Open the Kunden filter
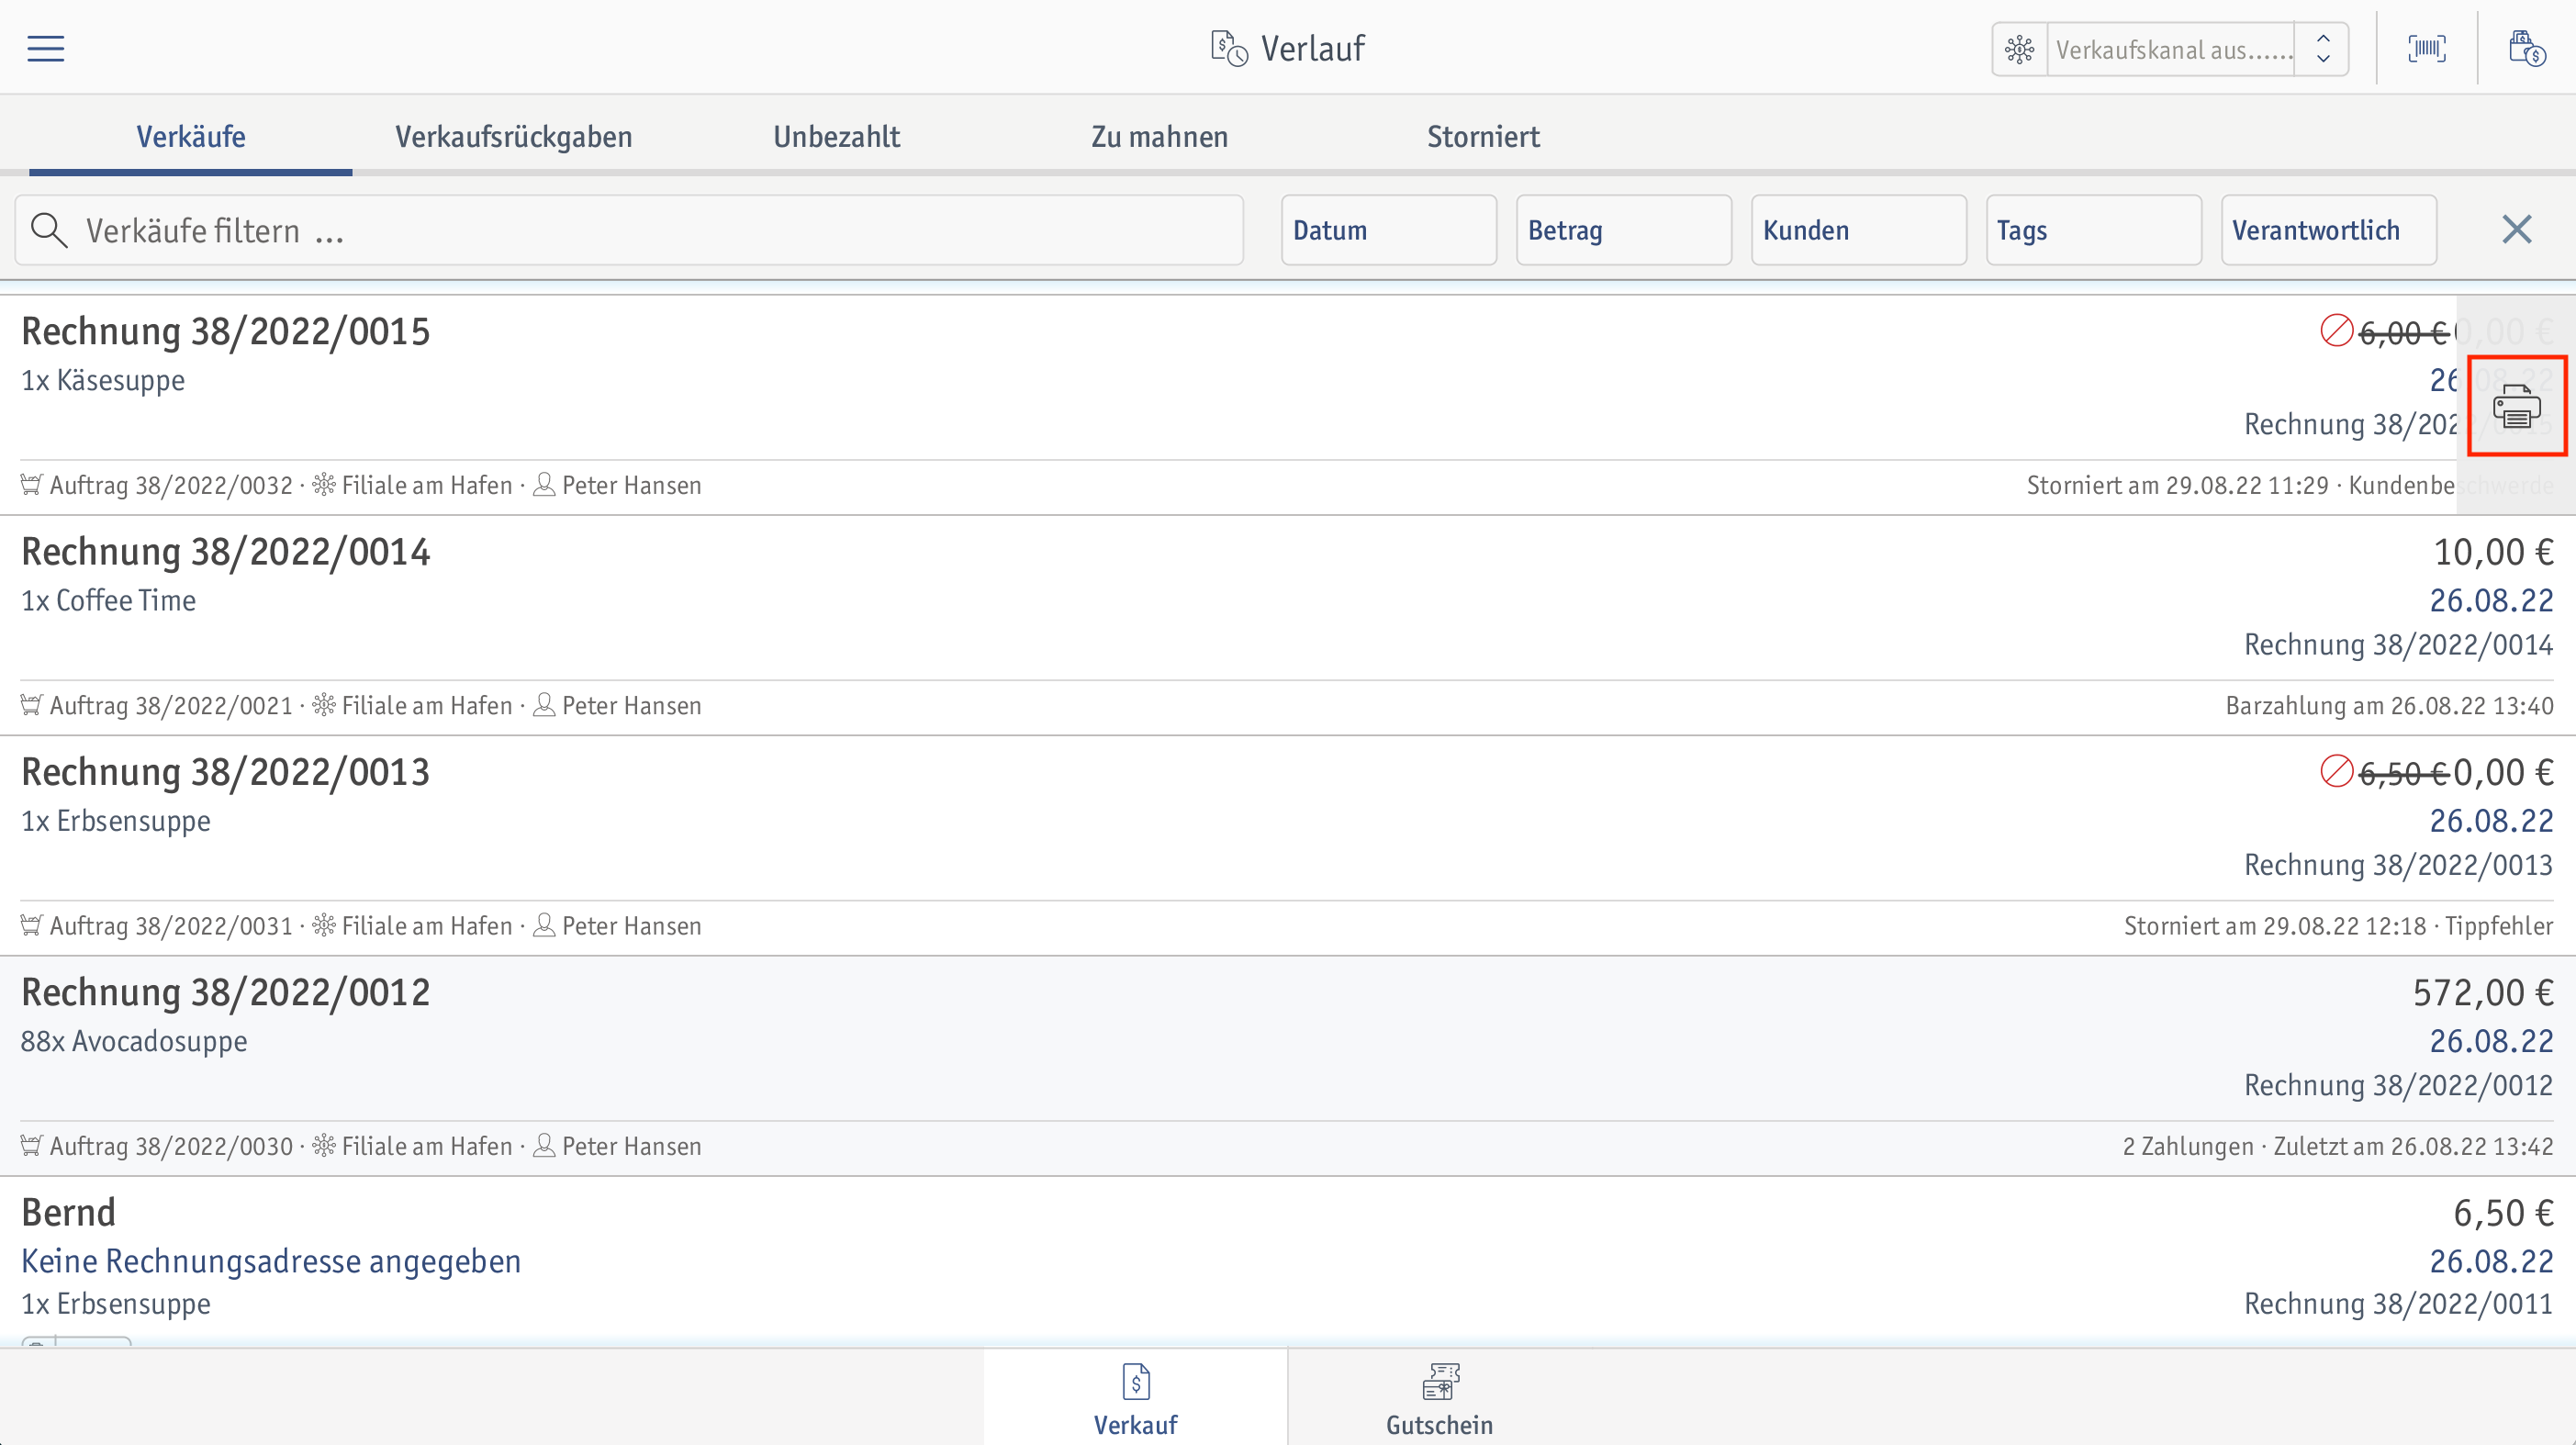The image size is (2576, 1445). tap(1859, 230)
